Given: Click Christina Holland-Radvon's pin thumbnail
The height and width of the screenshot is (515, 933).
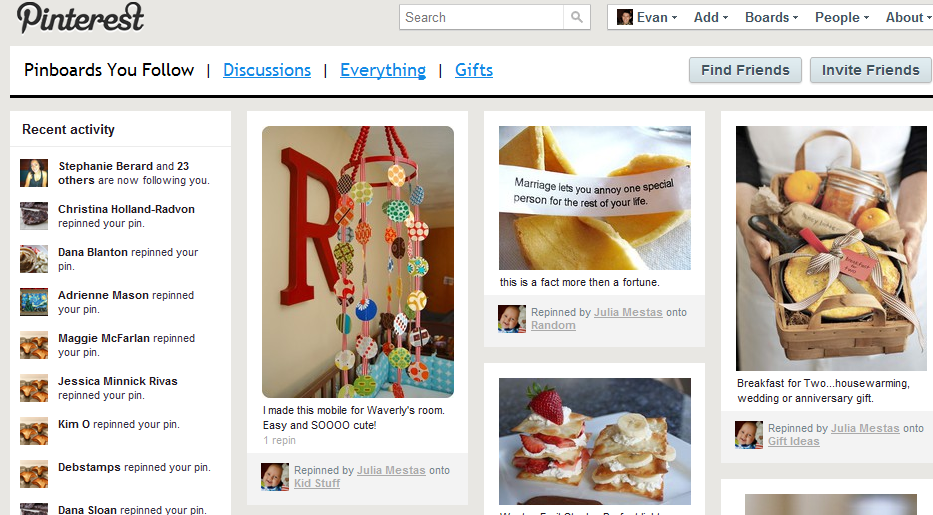Looking at the screenshot, I should coord(34,216).
